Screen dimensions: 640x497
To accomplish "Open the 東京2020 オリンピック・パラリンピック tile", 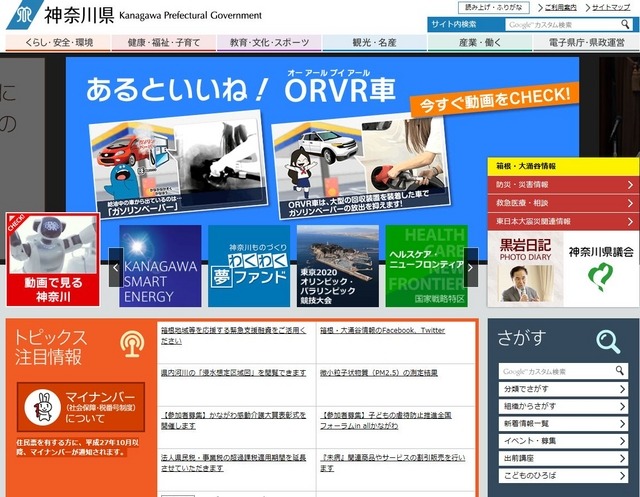I will 338,266.
